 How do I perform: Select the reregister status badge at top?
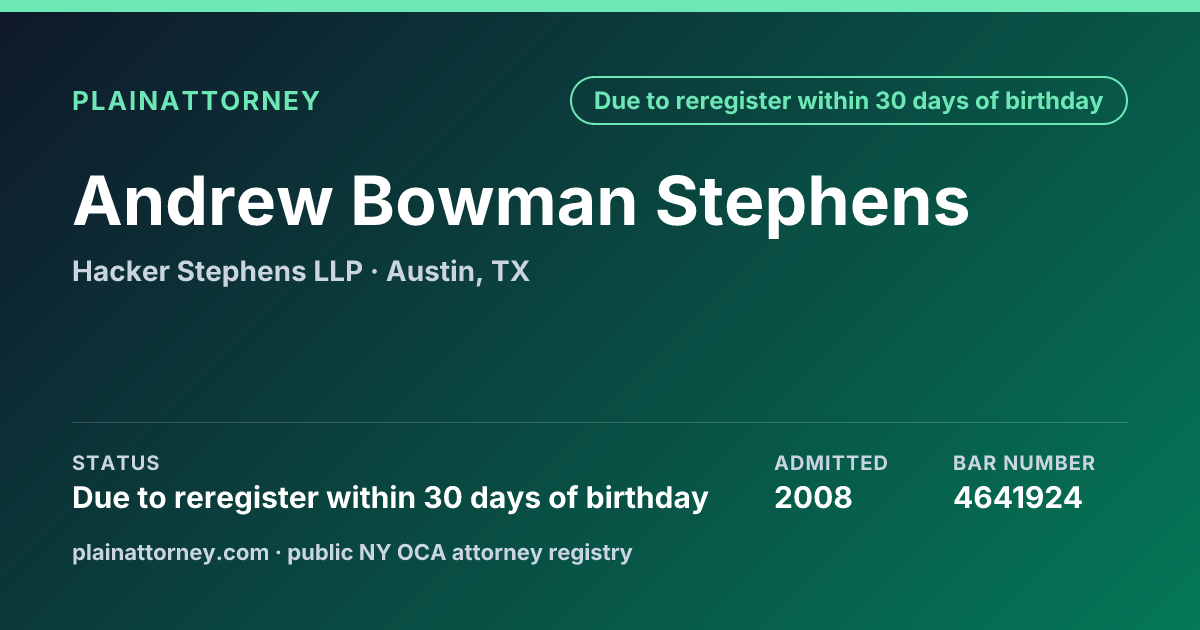[x=849, y=101]
